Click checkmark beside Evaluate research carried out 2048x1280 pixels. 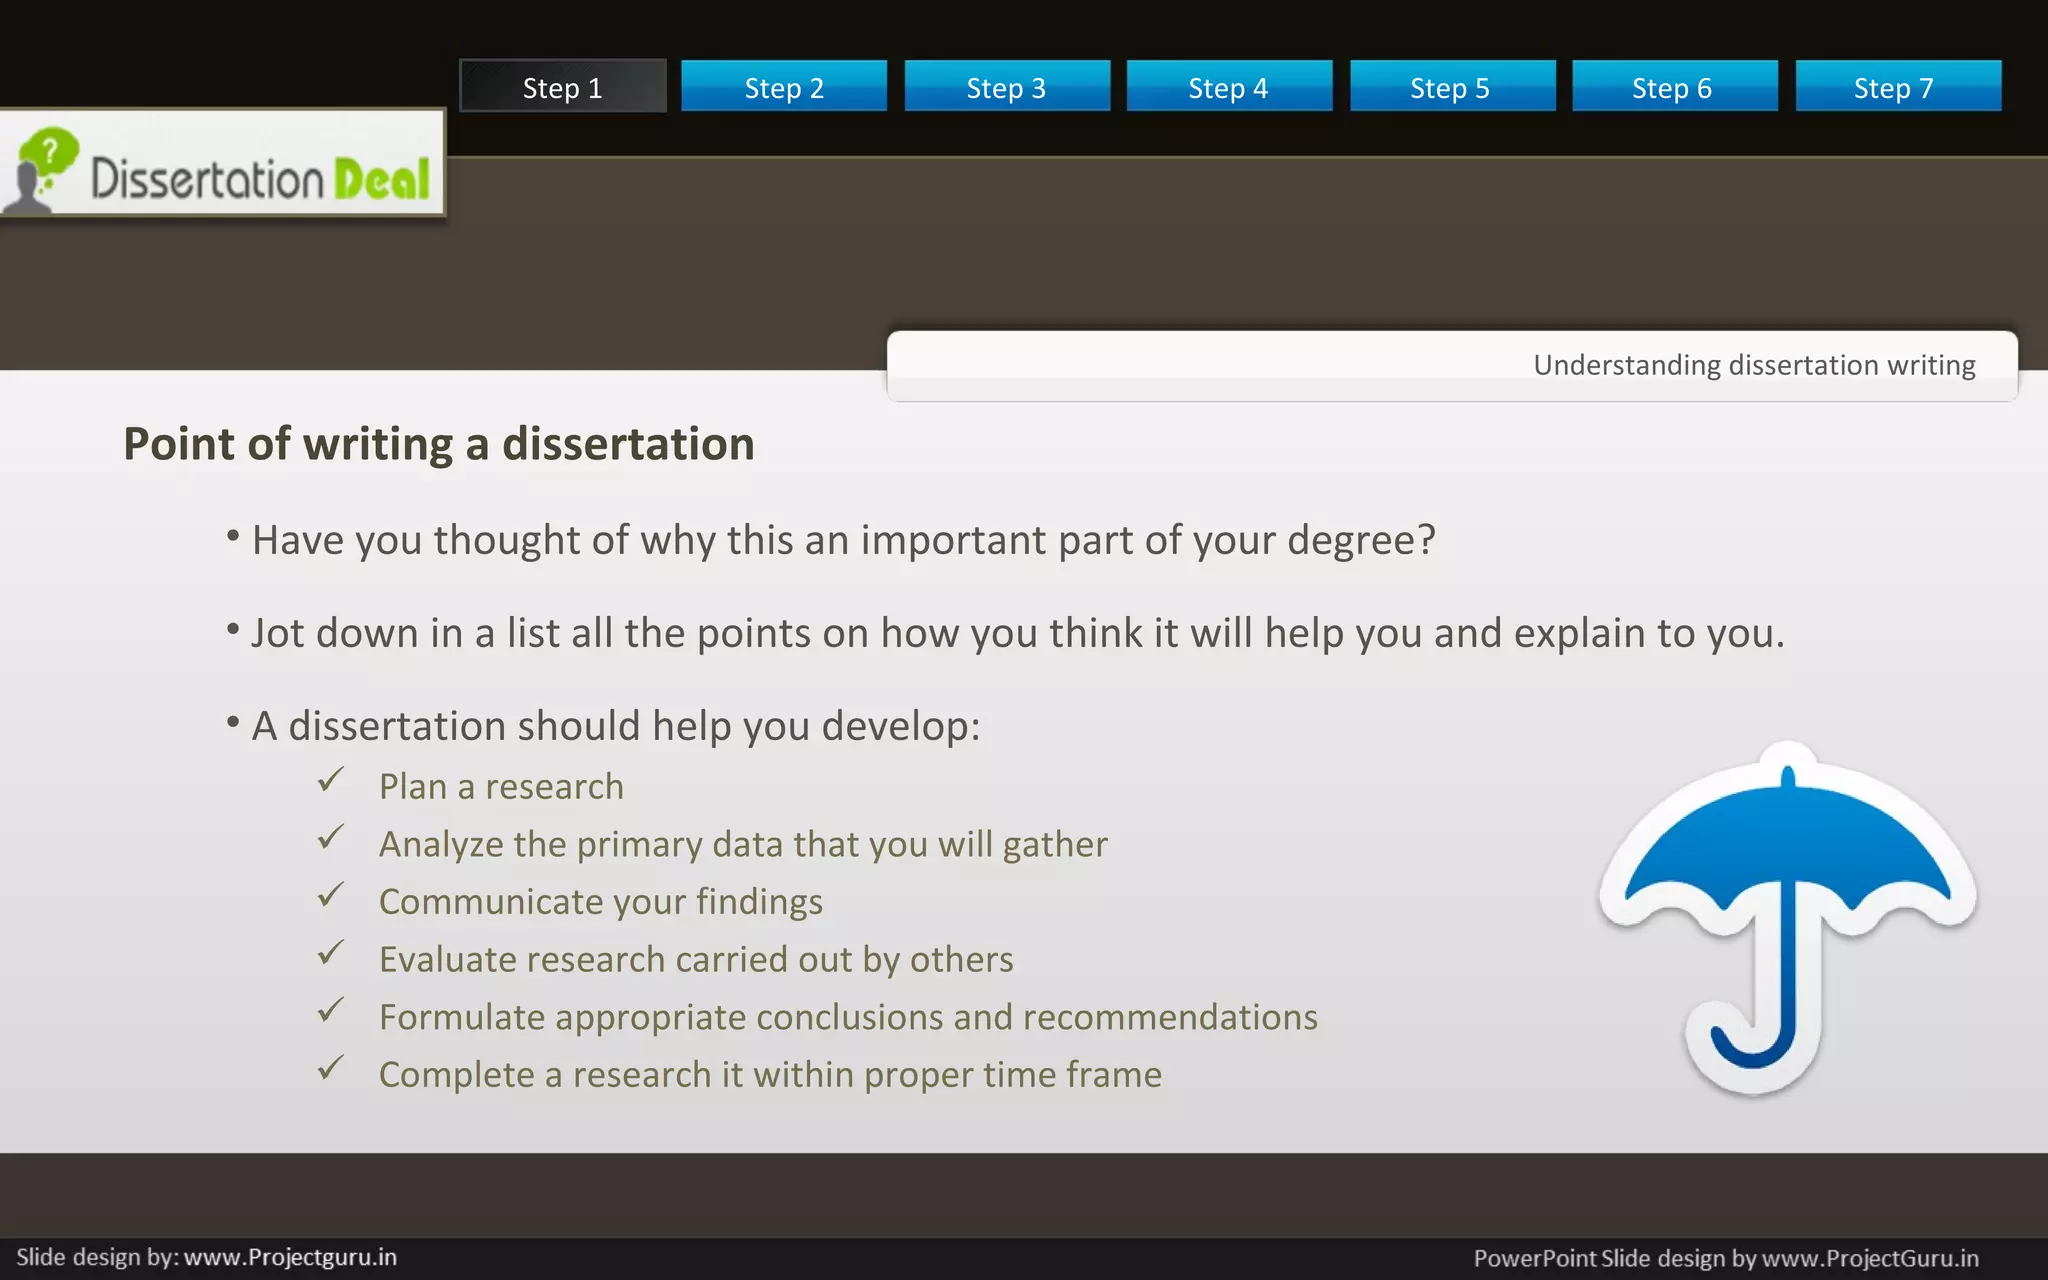pos(331,953)
